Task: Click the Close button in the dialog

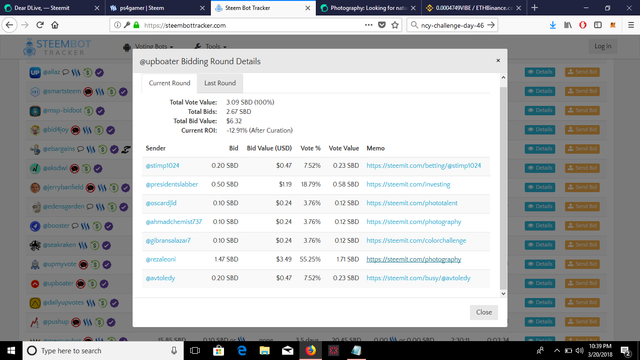Action: (484, 312)
